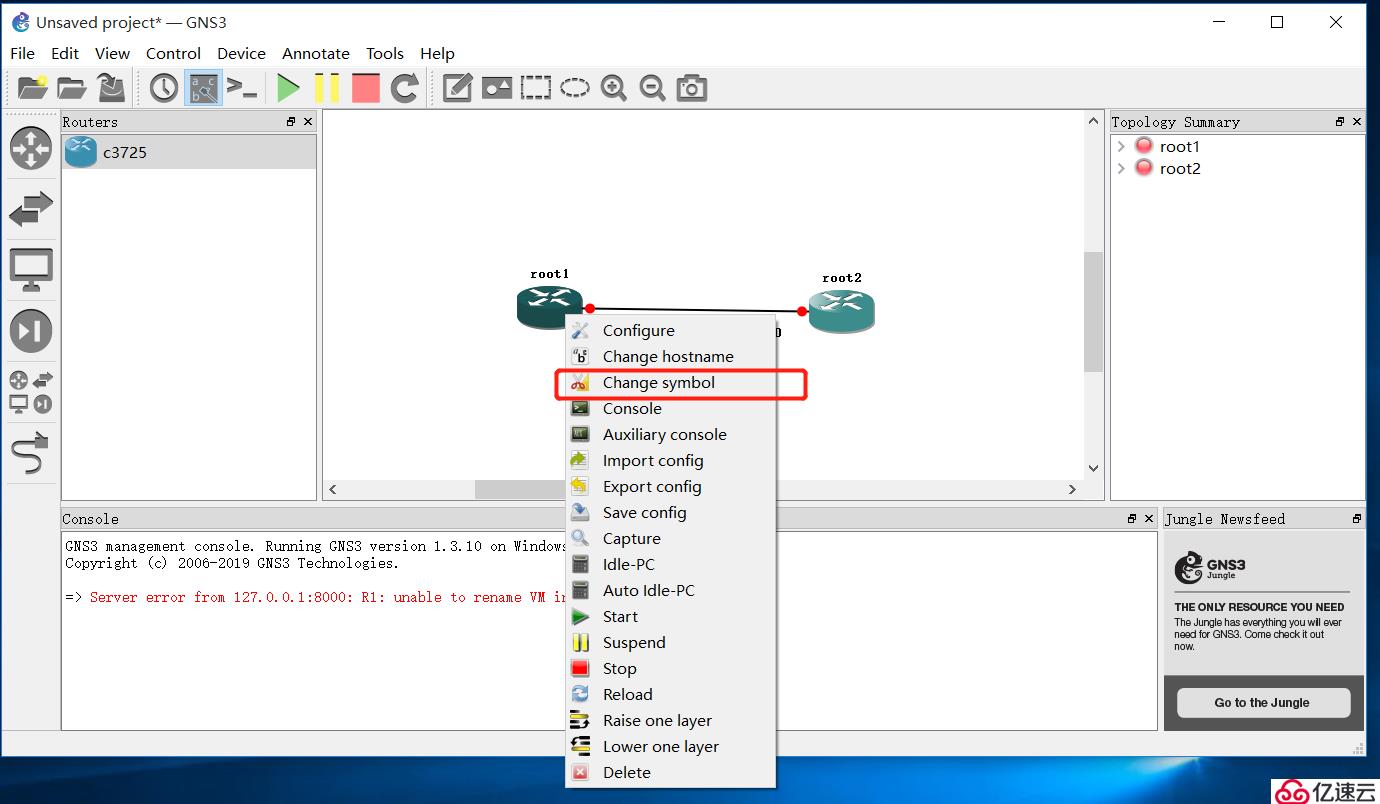Float the Topology Summary panel
The image size is (1380, 804).
(1340, 122)
